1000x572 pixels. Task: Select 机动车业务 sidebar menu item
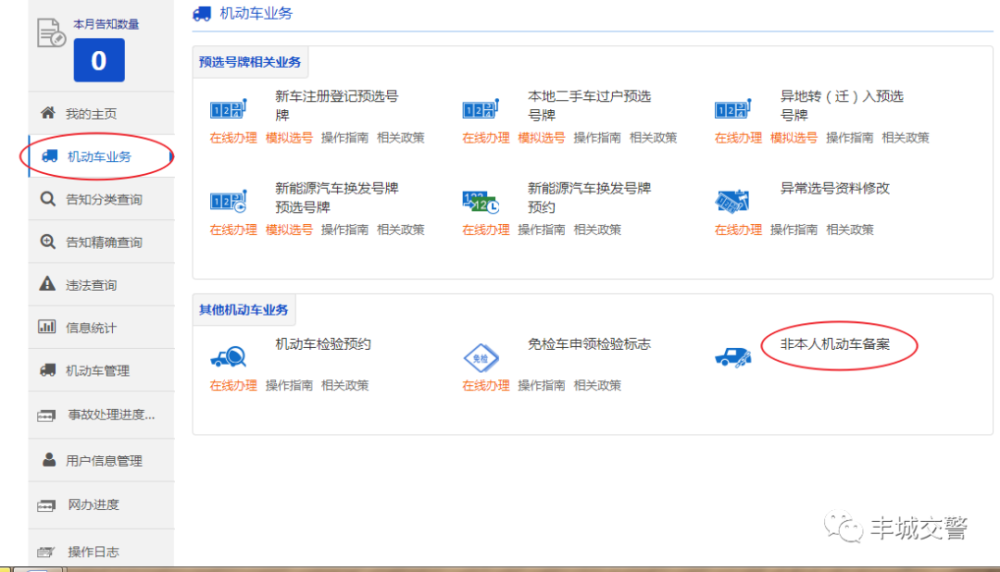tap(101, 156)
